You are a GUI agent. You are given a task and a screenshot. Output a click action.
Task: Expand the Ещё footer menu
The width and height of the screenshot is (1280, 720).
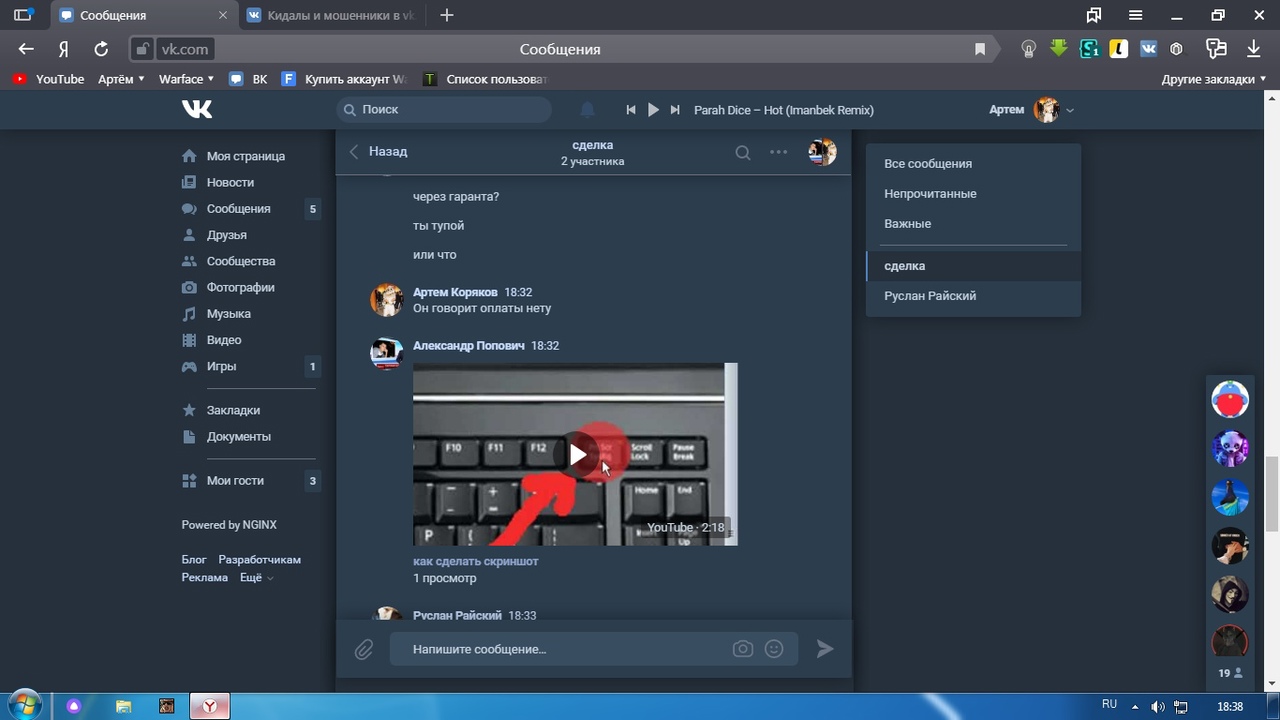click(x=256, y=578)
